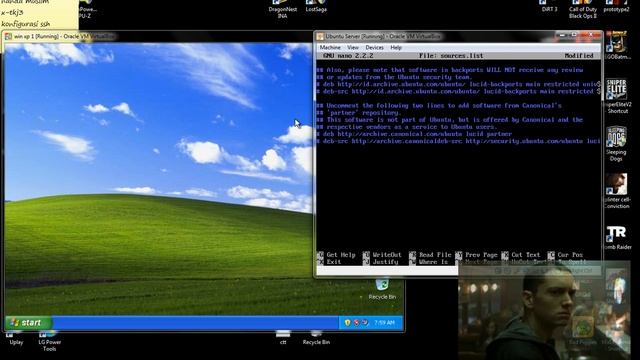Open the Help menu in Ubuntu Server window
Viewport: 640px width, 360px height.
396,48
